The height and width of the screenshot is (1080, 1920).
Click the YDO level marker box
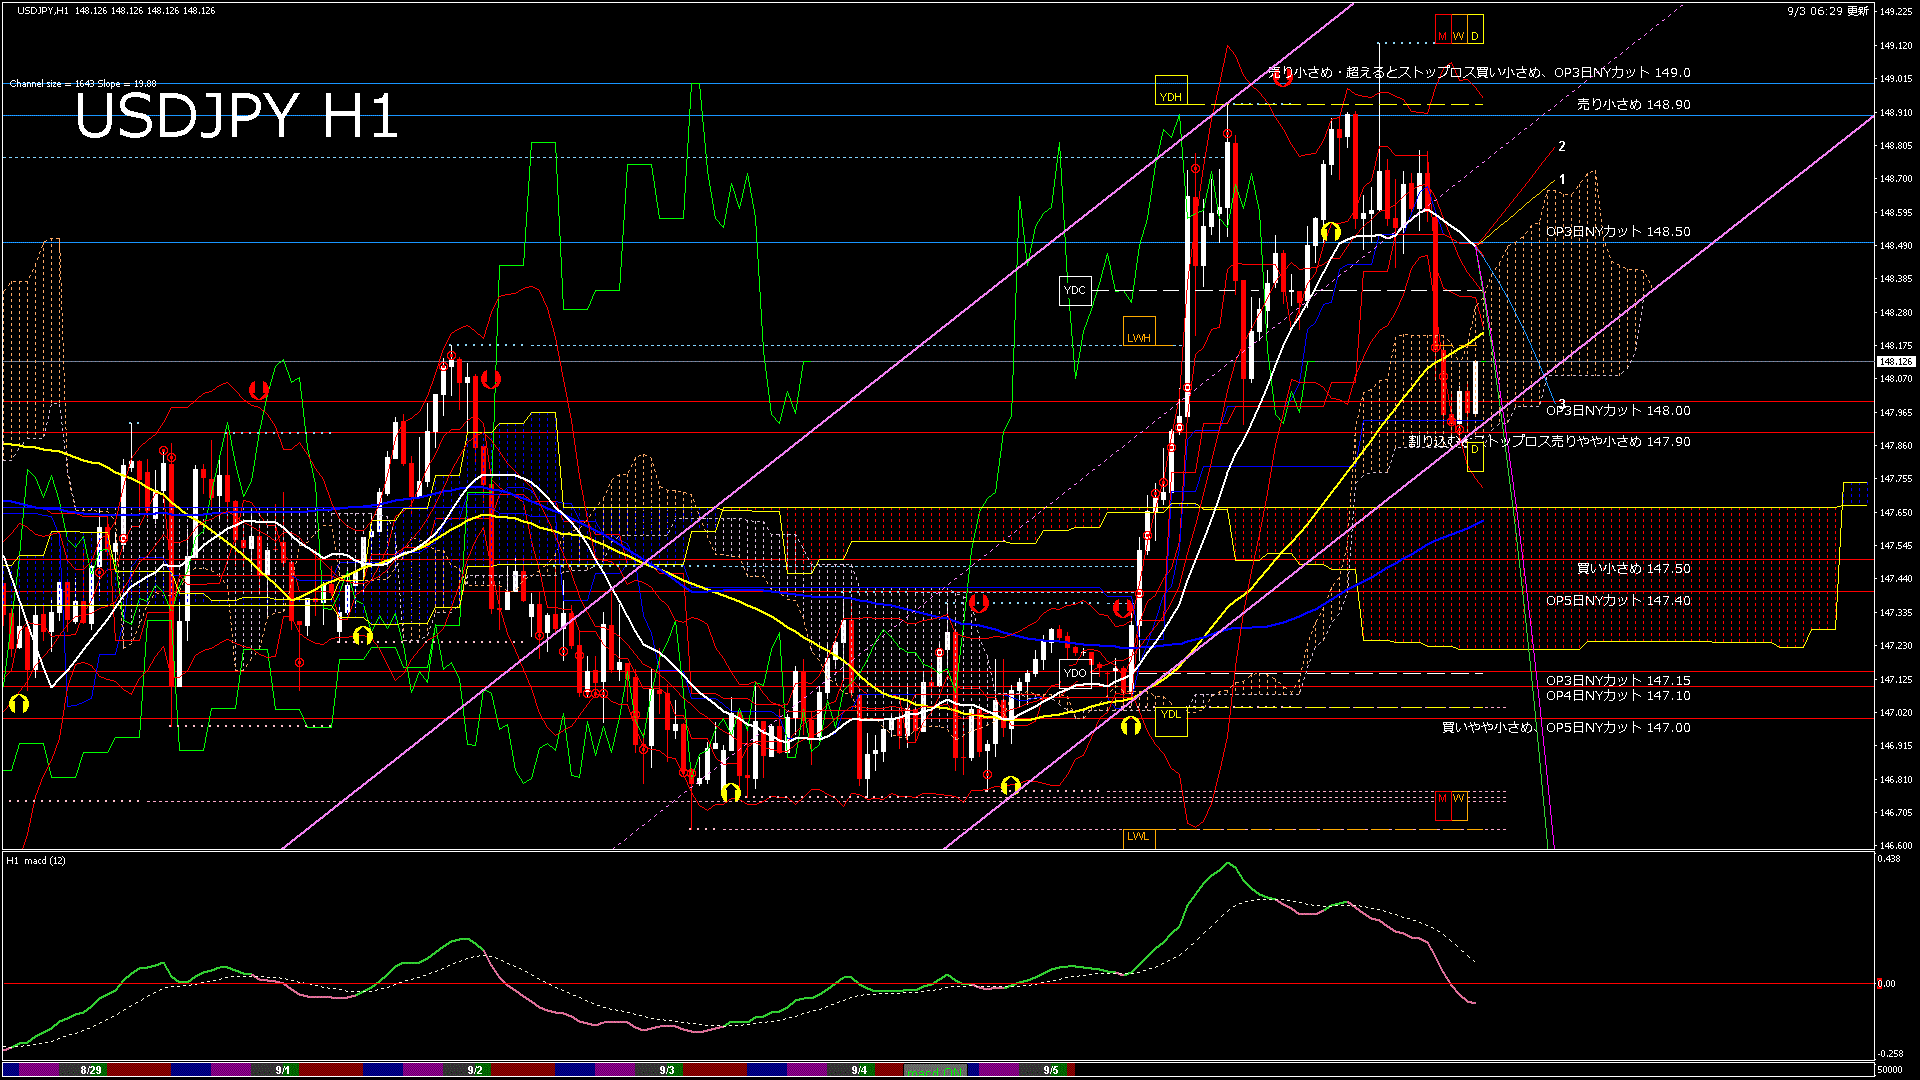[x=1075, y=672]
